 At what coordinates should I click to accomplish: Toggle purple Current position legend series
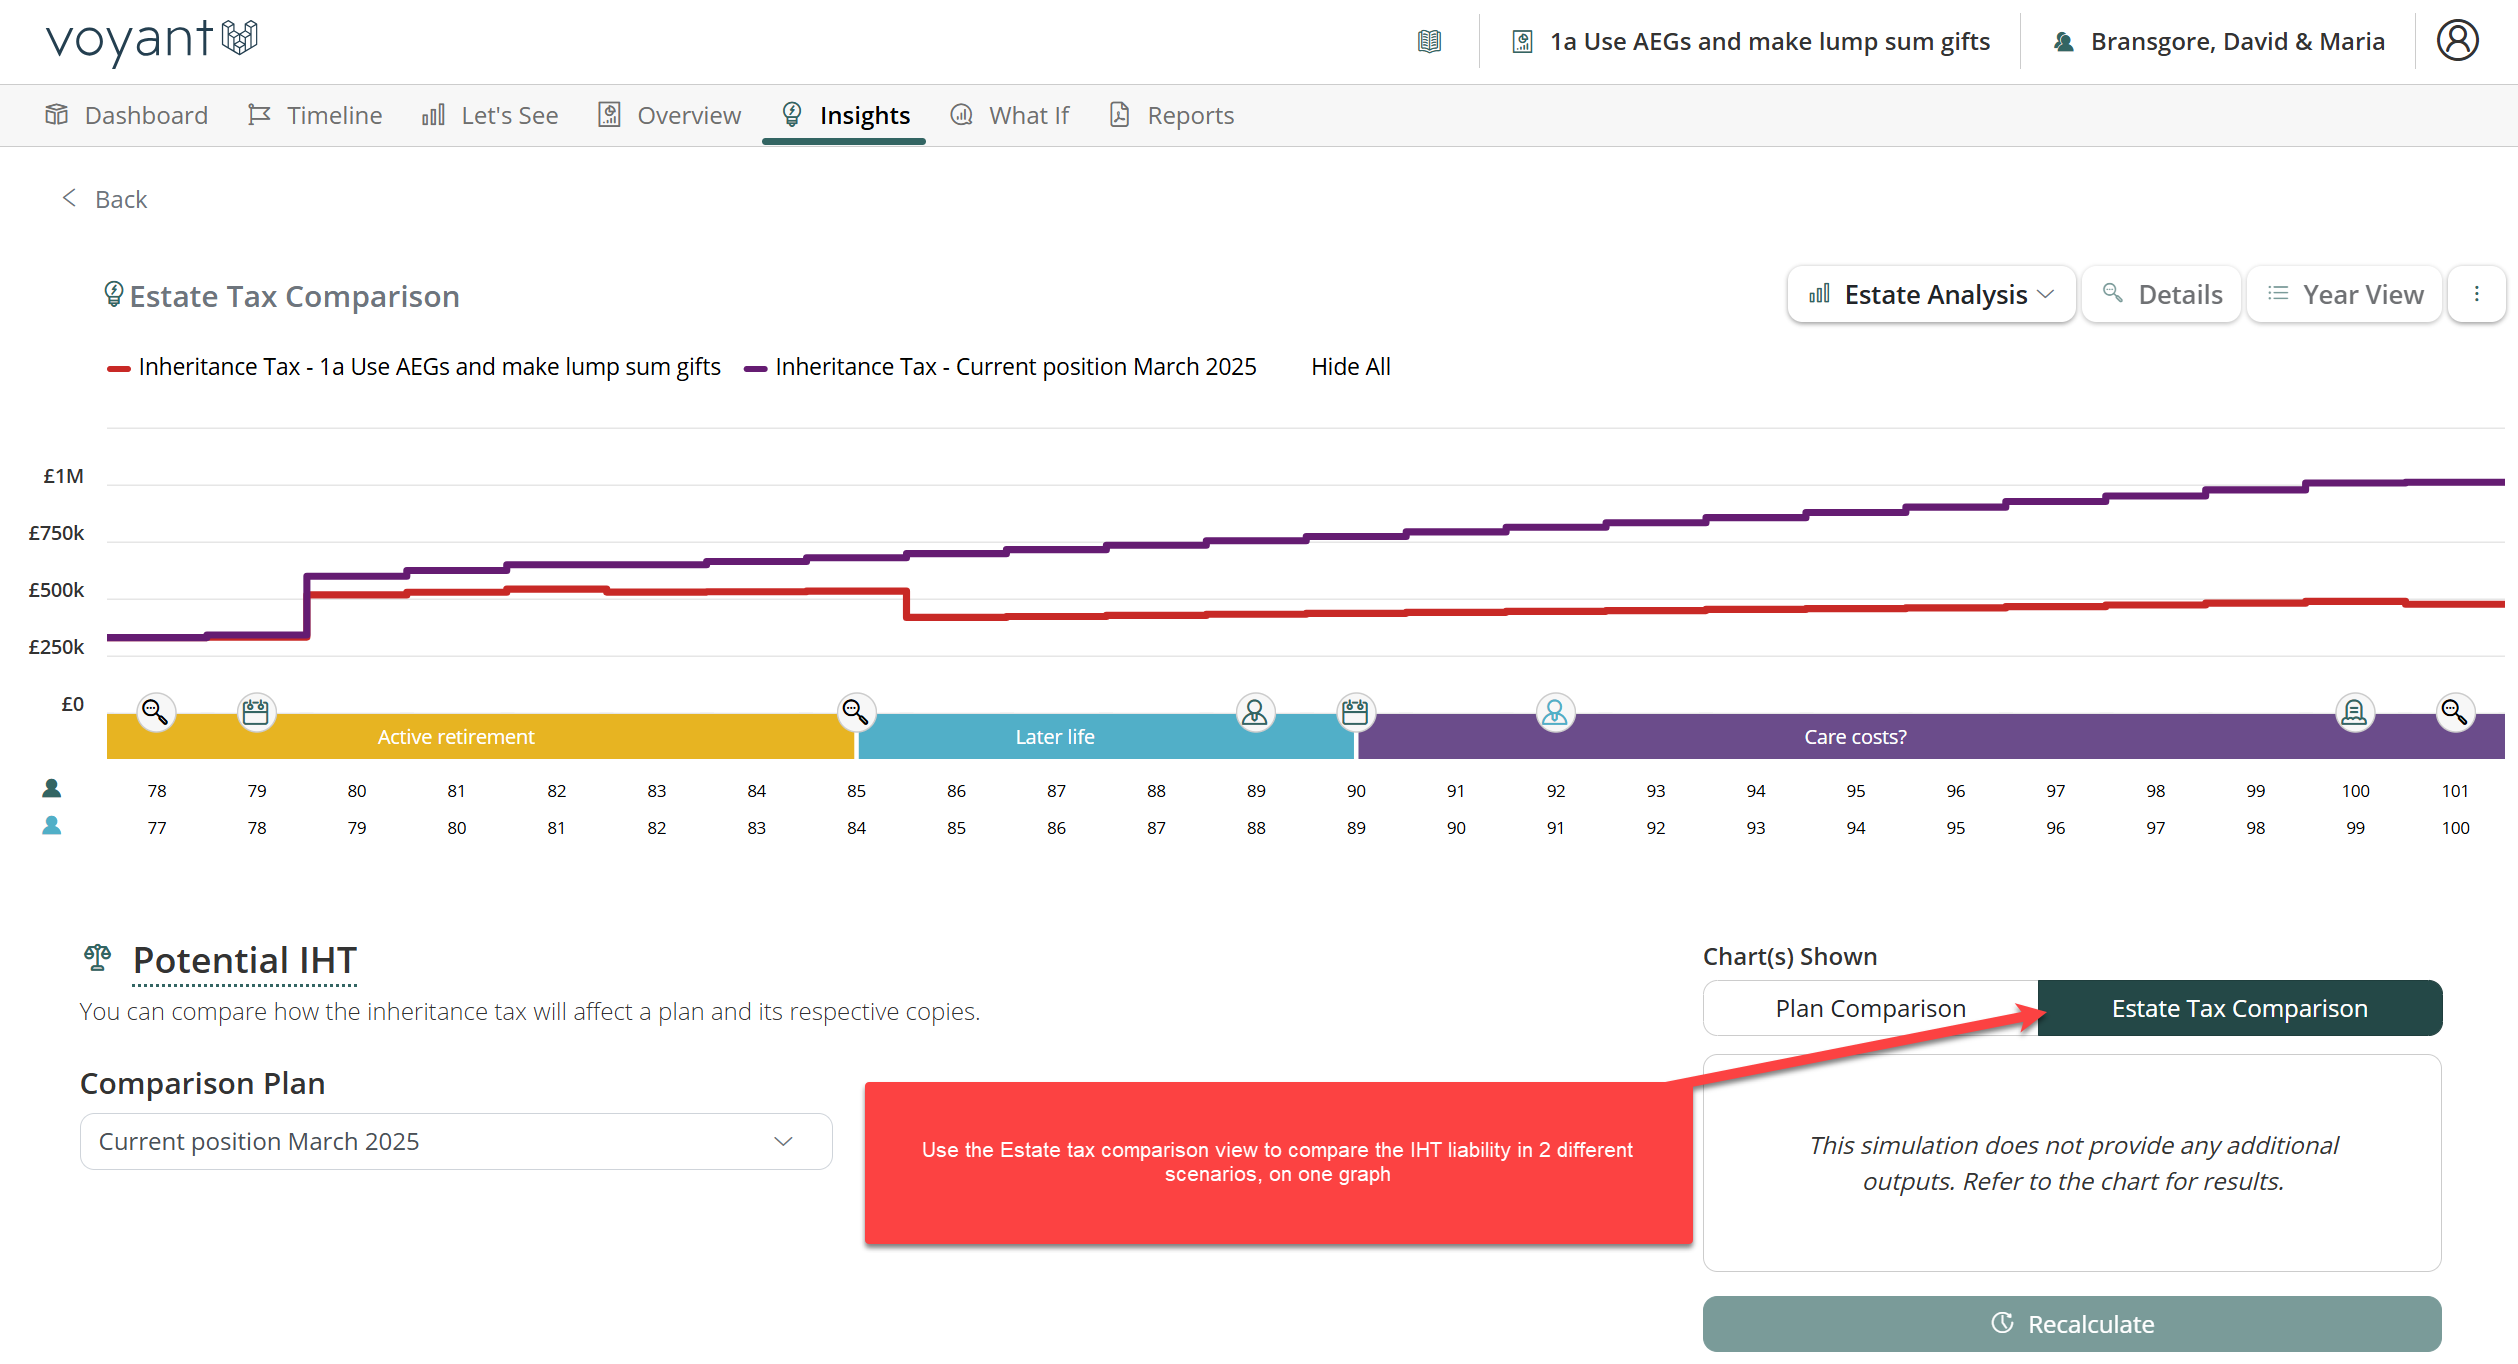pos(1000,367)
